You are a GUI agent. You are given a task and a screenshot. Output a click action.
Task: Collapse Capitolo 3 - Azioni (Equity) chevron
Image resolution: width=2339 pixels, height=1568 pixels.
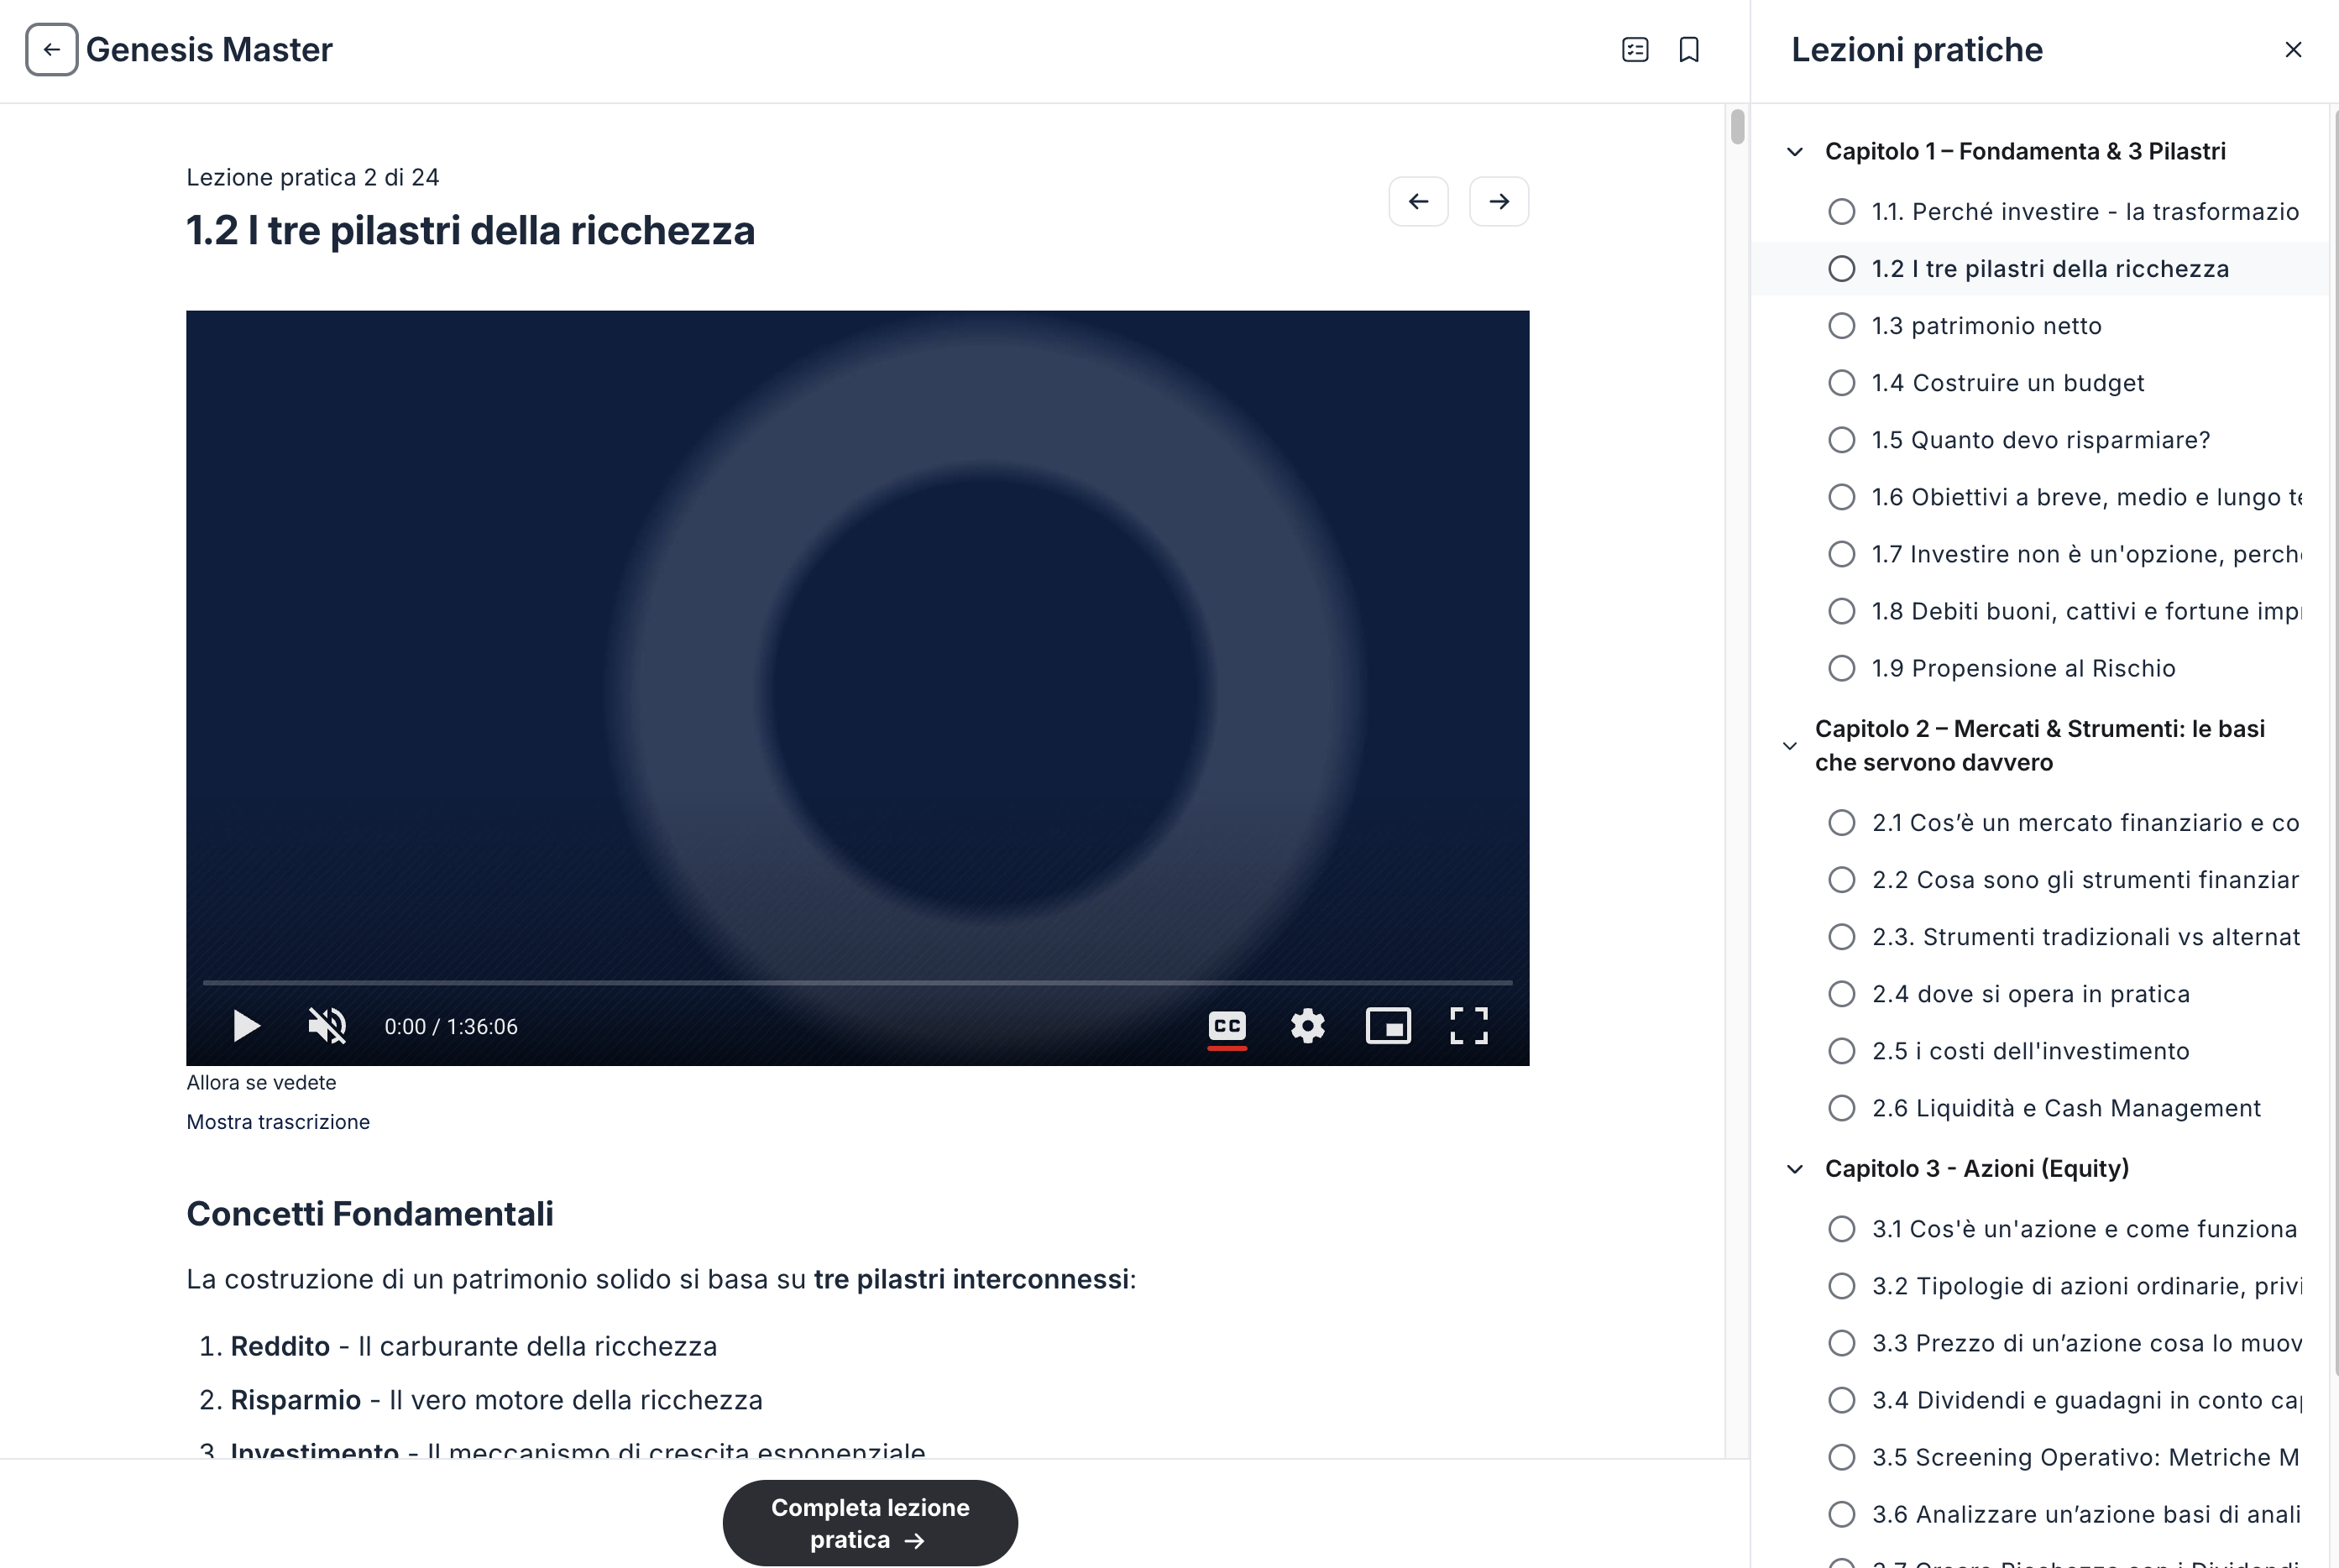[x=1795, y=1169]
